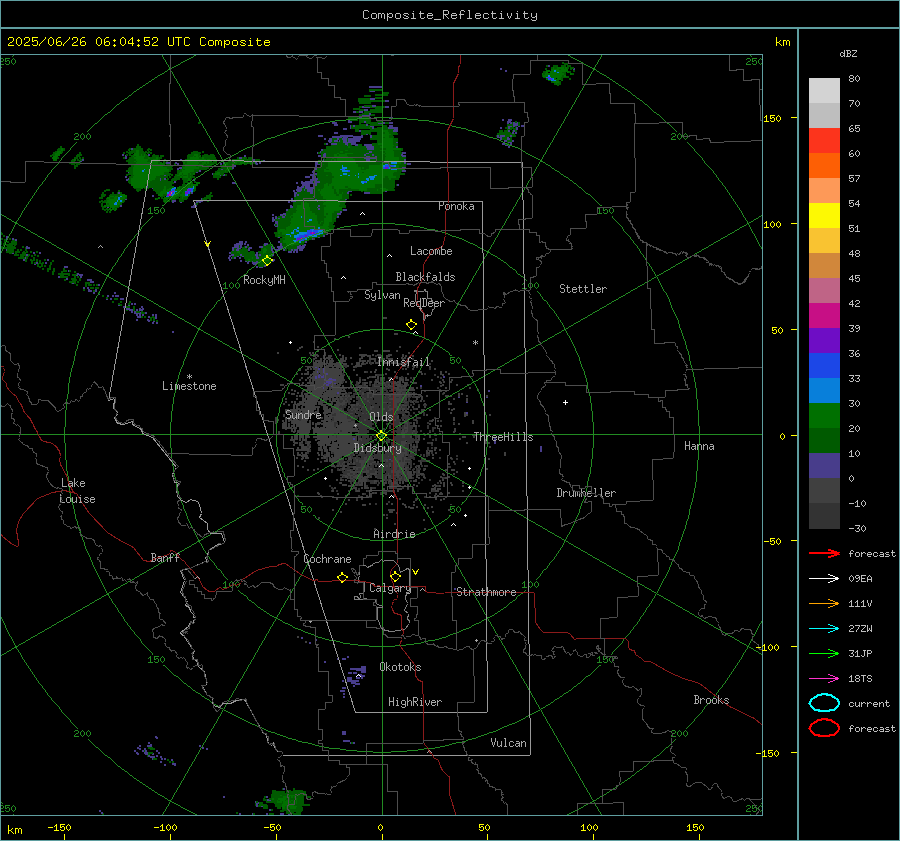
Task: Pick the magenta swatch on the dBZ scale
Action: (x=824, y=316)
